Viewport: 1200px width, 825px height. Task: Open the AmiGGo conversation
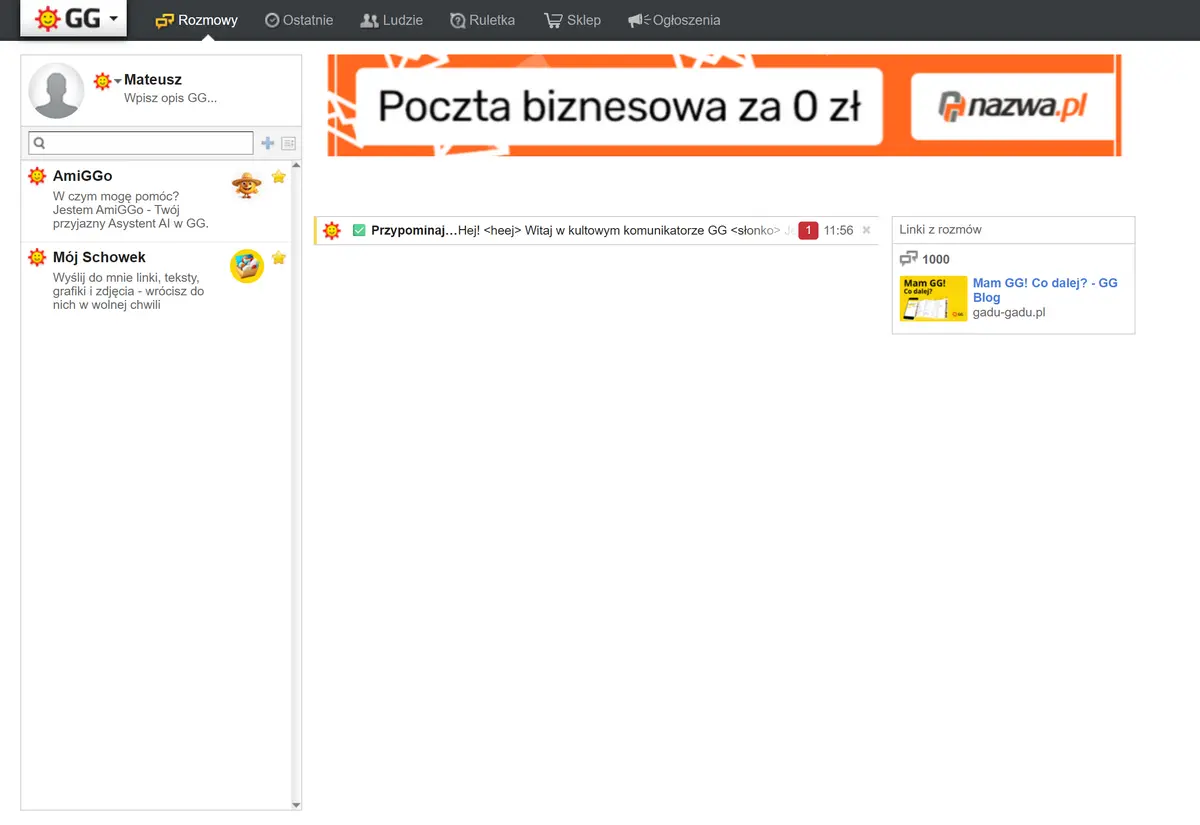tap(155, 200)
